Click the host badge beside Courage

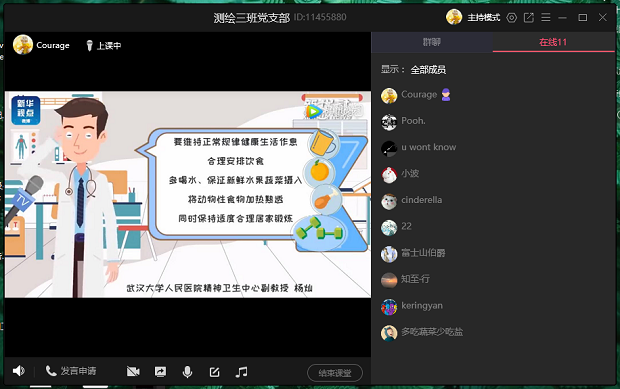[446, 95]
